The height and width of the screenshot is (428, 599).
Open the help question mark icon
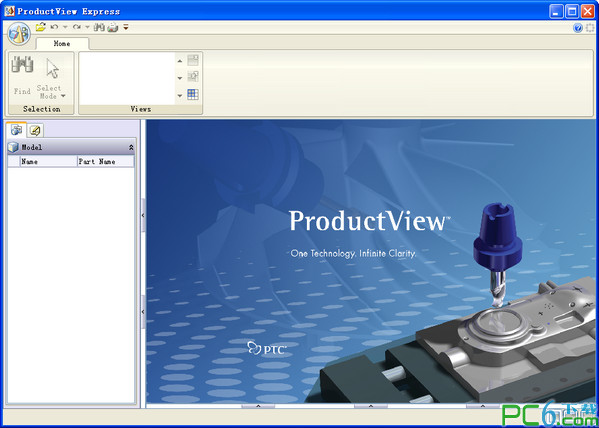click(578, 28)
